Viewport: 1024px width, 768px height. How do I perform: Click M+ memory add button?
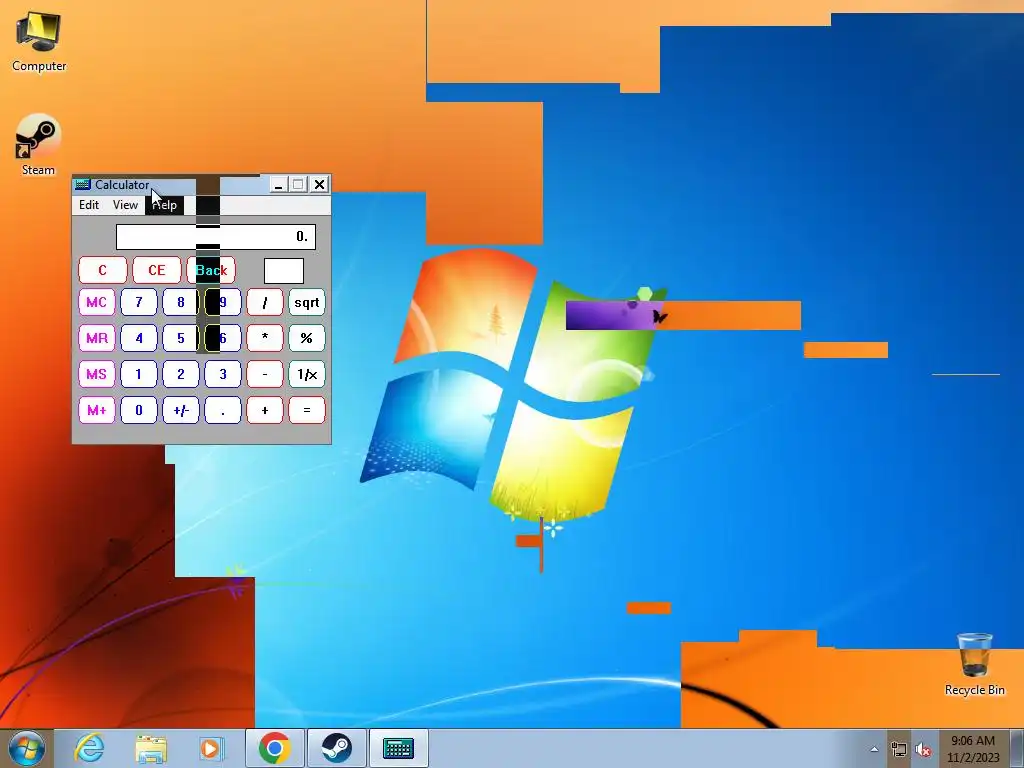coord(97,410)
